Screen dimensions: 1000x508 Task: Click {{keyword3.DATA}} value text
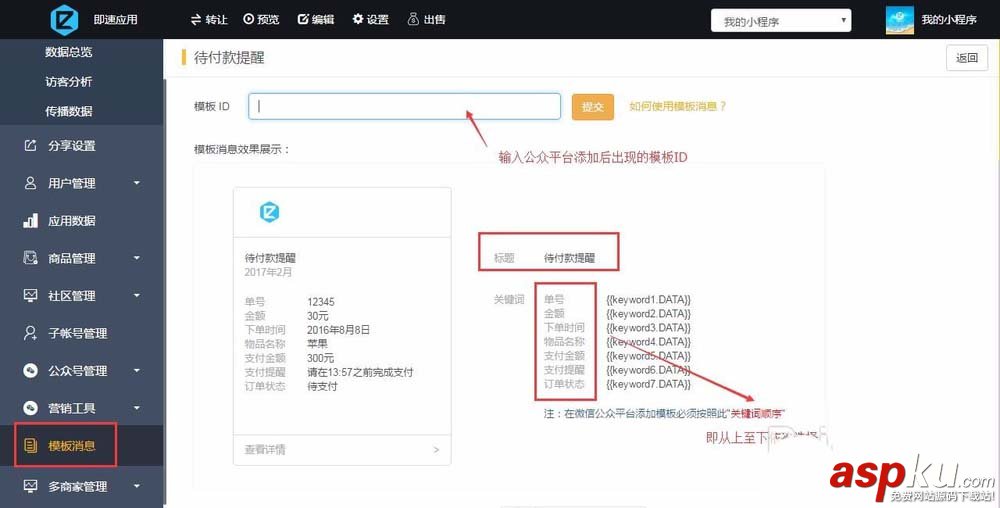tap(649, 328)
